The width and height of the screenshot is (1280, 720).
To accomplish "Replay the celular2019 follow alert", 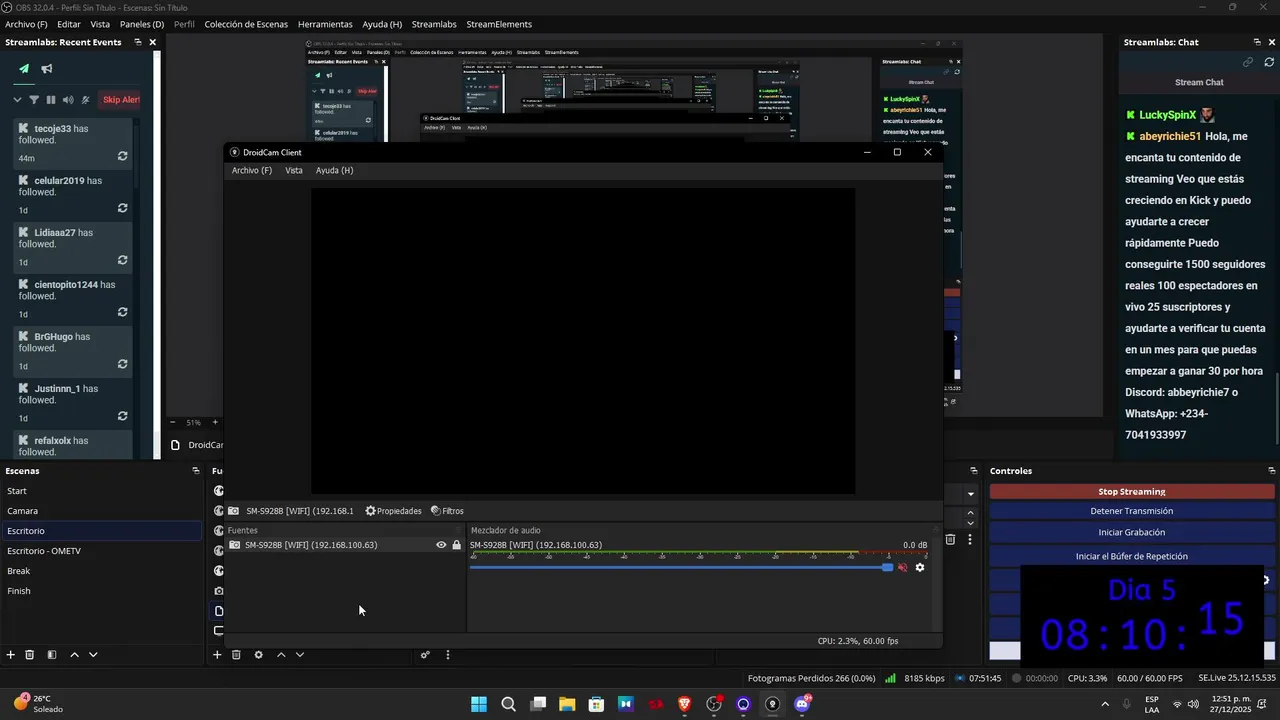I will 122,208.
